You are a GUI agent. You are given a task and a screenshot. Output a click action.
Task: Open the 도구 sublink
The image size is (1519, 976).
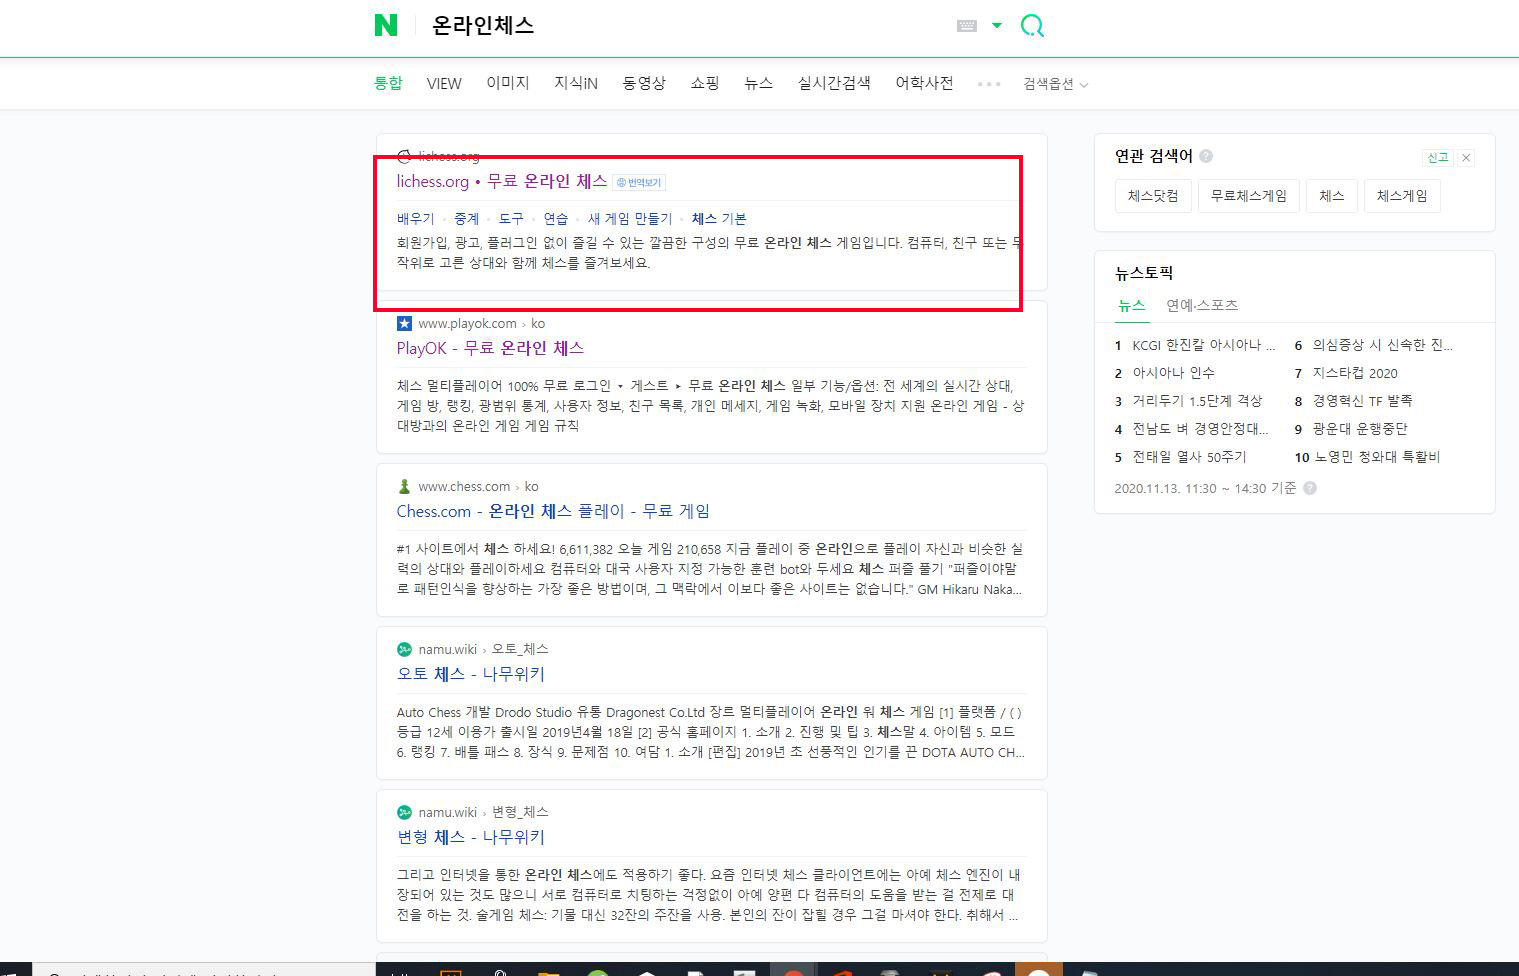click(x=511, y=218)
